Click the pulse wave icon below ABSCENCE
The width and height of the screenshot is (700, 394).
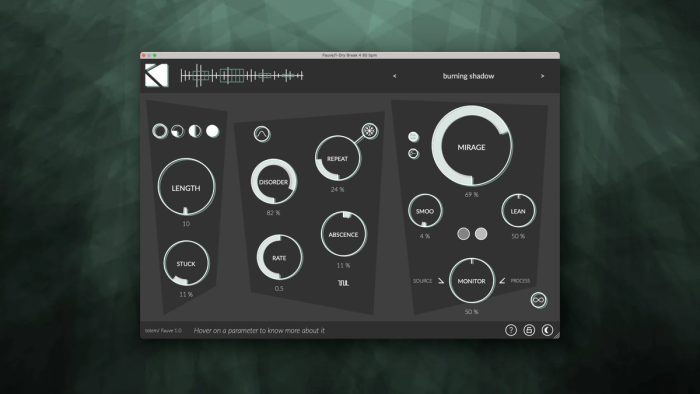(343, 283)
